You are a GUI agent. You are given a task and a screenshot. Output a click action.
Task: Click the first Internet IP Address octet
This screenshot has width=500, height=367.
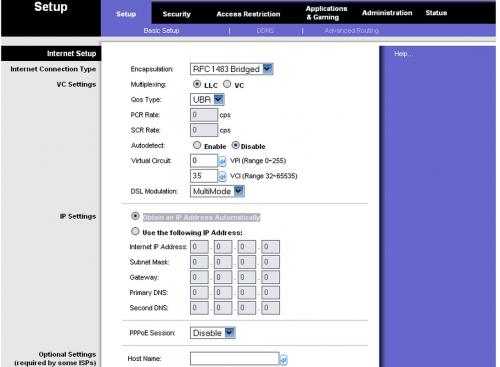199,247
